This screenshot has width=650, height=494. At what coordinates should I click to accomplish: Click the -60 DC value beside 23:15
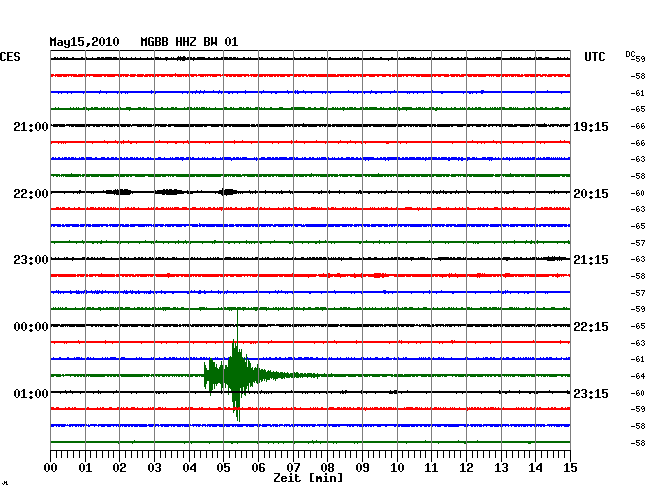click(638, 393)
